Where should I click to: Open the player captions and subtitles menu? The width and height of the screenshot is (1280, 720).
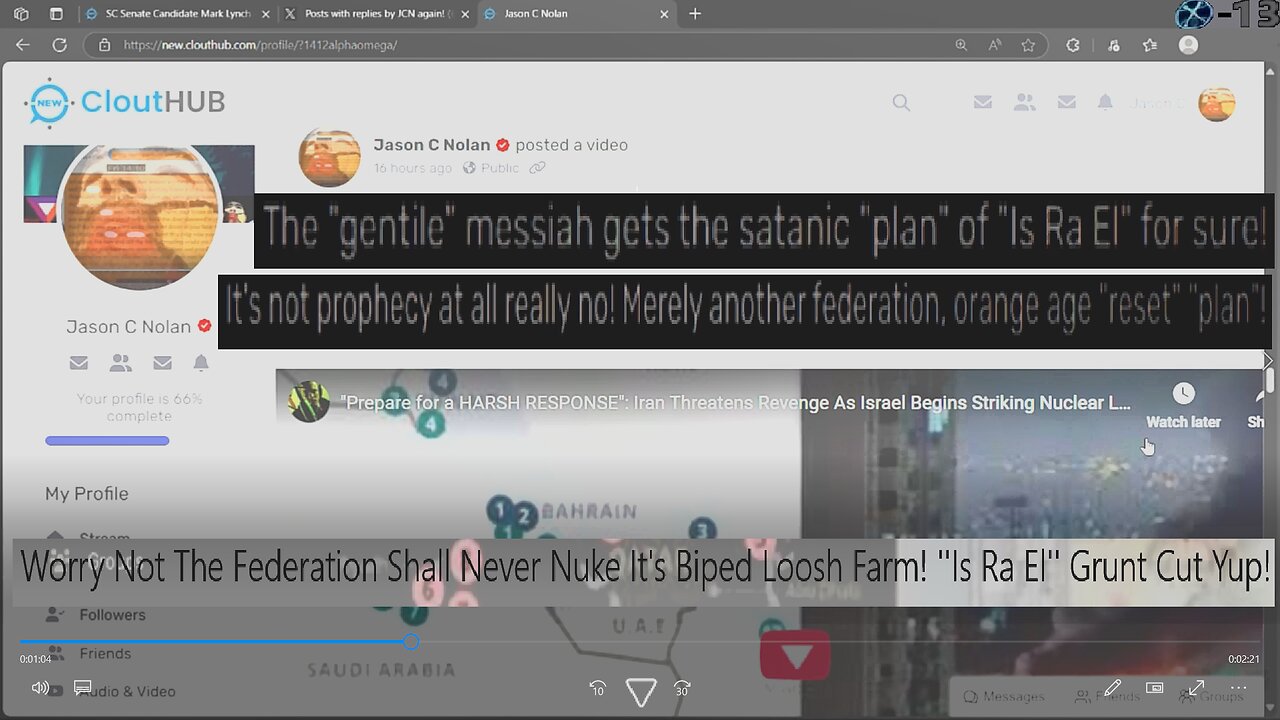[x=83, y=688]
